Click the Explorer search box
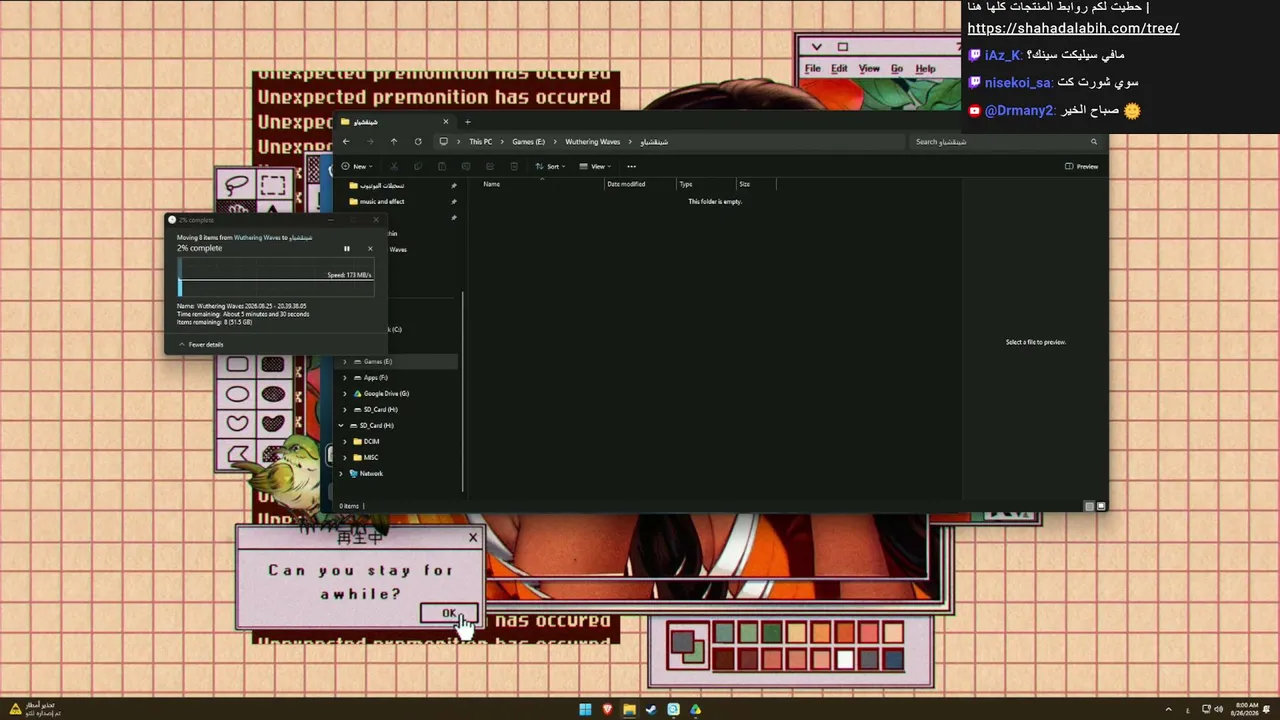The image size is (1280, 720). 1006,142
